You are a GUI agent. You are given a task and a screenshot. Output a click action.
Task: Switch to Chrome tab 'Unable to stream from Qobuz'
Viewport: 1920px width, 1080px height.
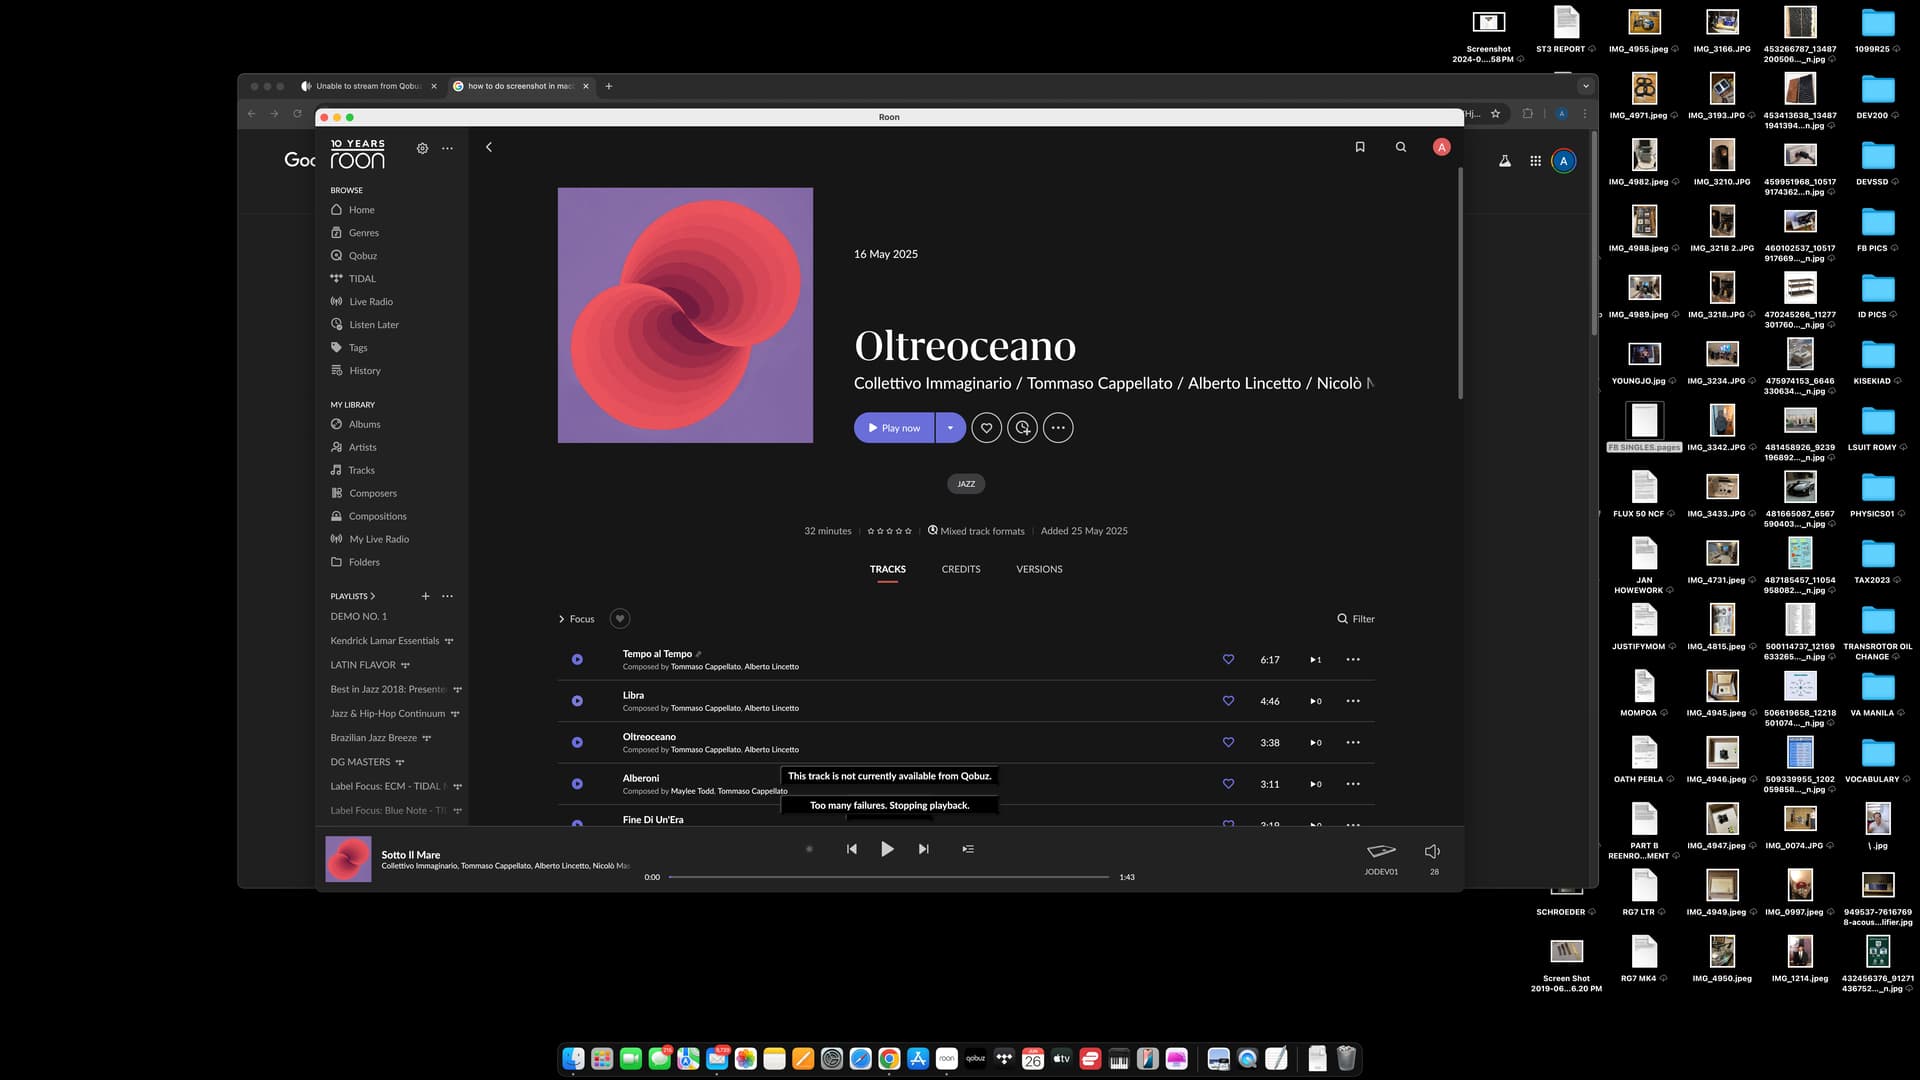click(368, 86)
